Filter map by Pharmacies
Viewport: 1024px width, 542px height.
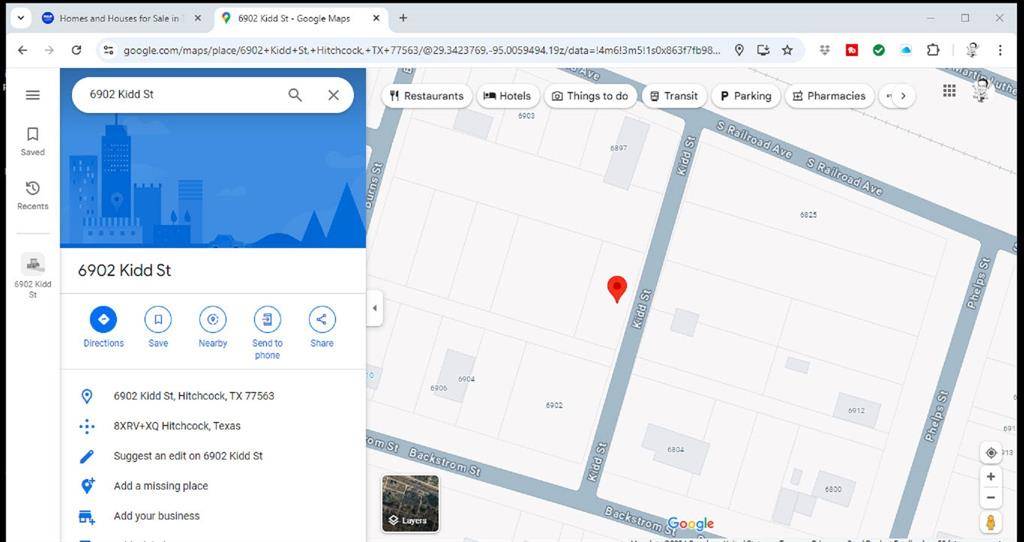829,96
